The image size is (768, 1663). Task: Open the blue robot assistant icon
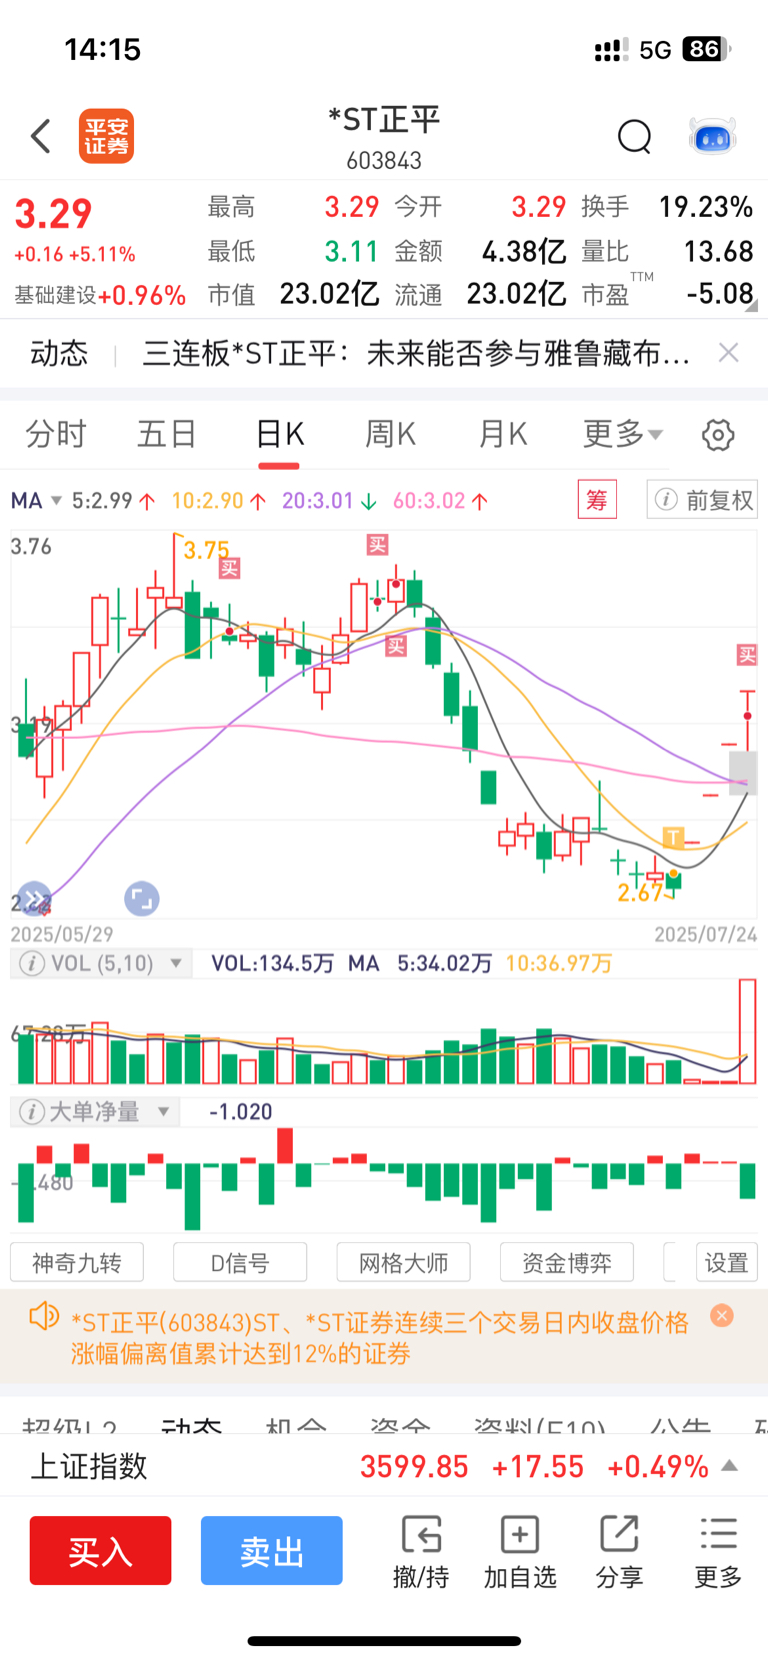pos(713,136)
